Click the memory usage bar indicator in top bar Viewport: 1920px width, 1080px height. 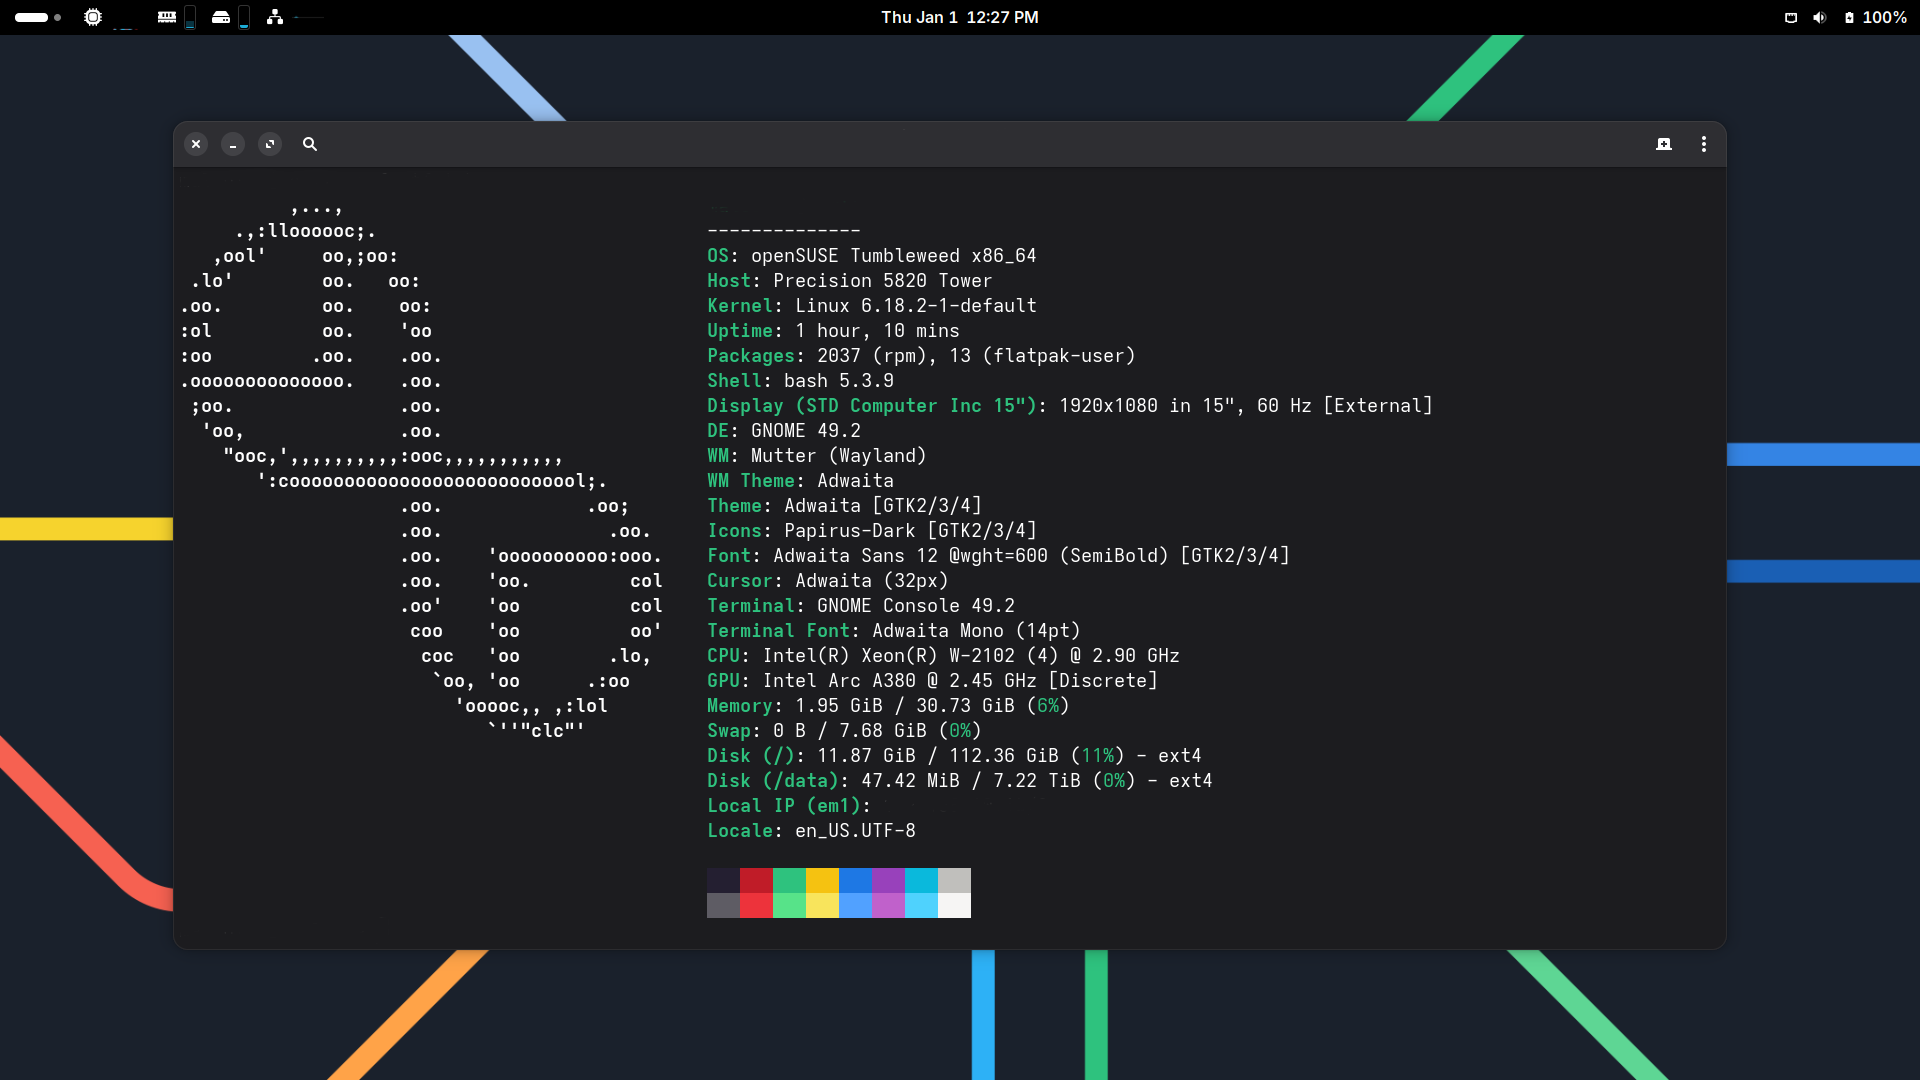click(x=190, y=17)
